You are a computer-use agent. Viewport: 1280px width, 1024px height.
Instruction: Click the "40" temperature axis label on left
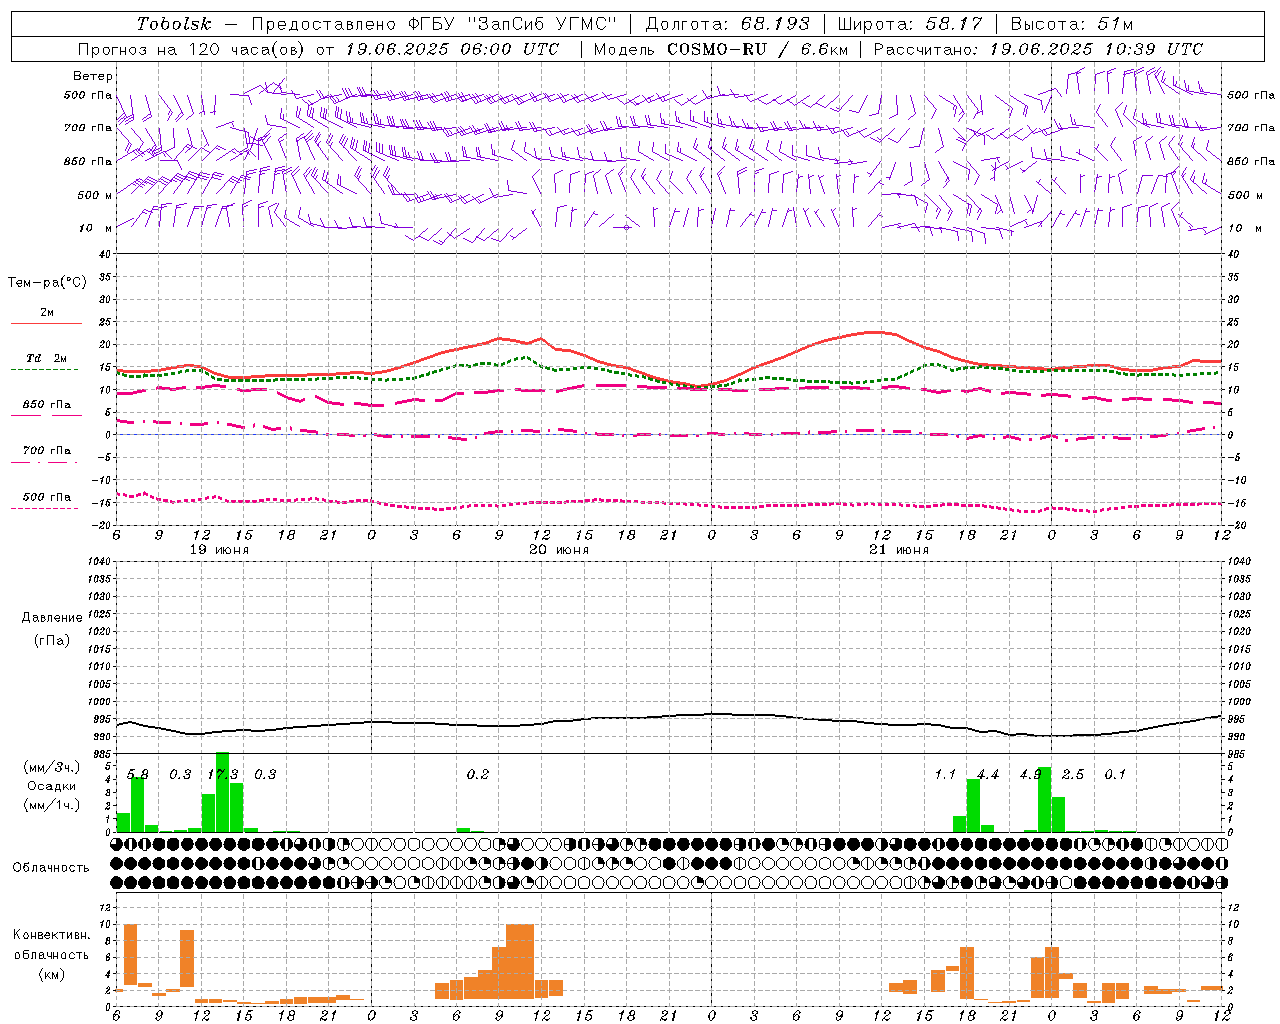click(105, 254)
